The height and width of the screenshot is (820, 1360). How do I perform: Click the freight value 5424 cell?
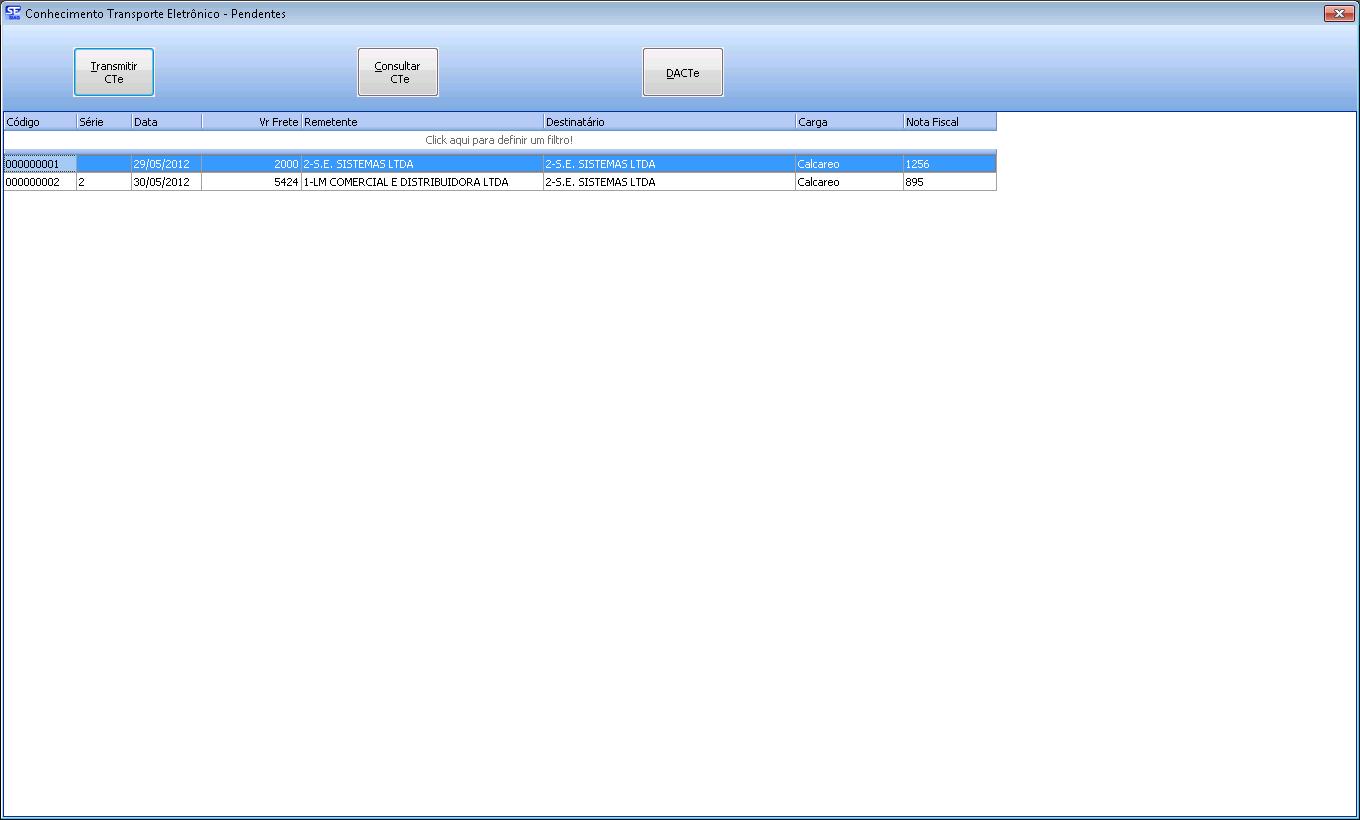[x=252, y=182]
